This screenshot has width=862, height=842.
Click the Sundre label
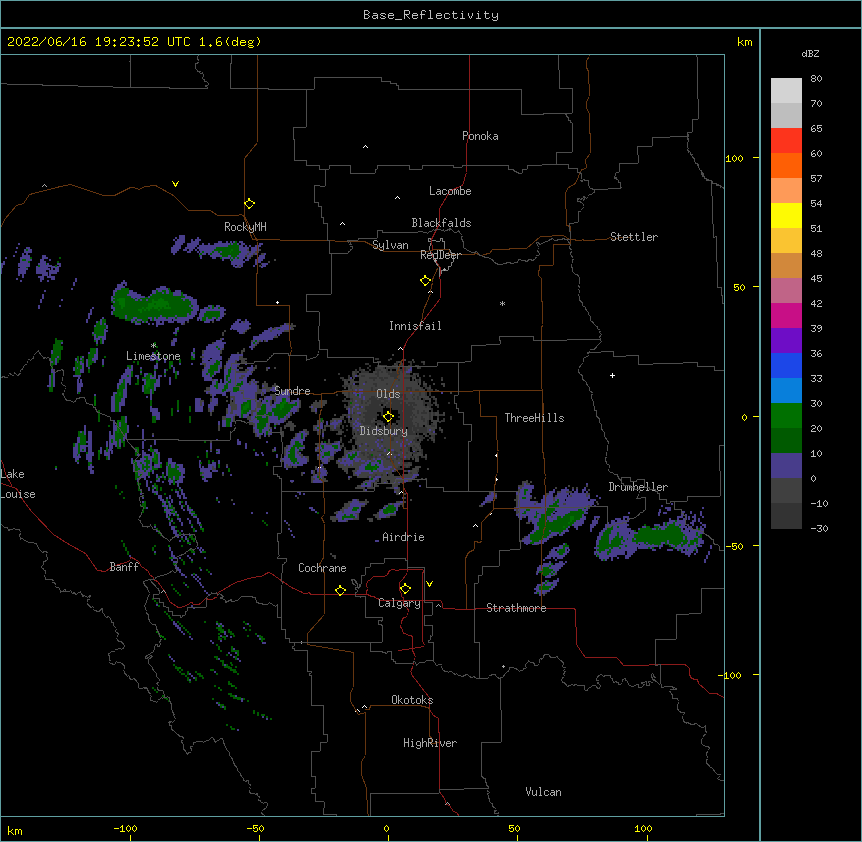click(292, 391)
